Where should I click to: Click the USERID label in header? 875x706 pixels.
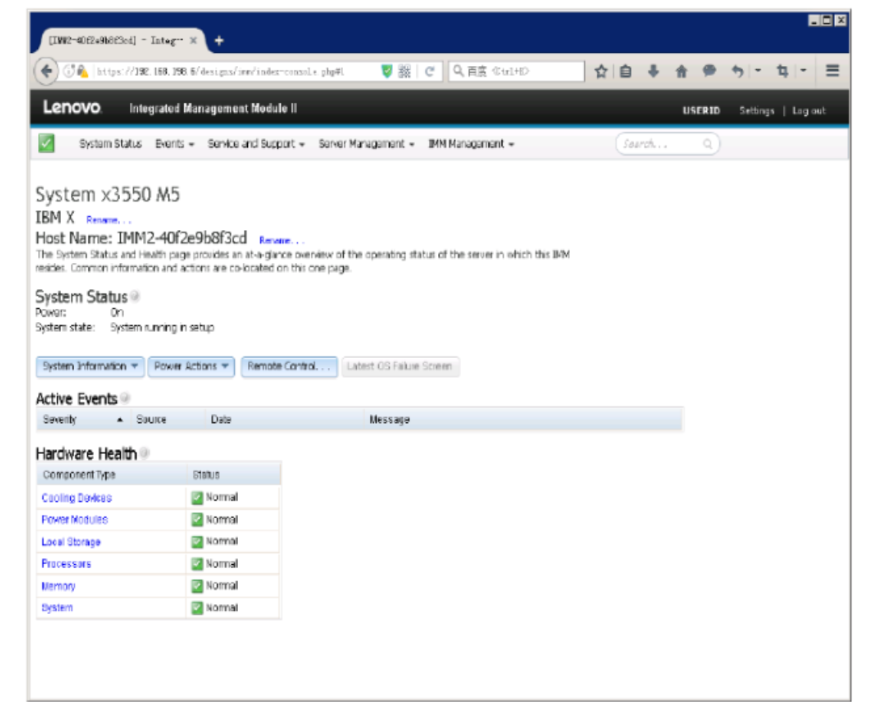point(701,111)
